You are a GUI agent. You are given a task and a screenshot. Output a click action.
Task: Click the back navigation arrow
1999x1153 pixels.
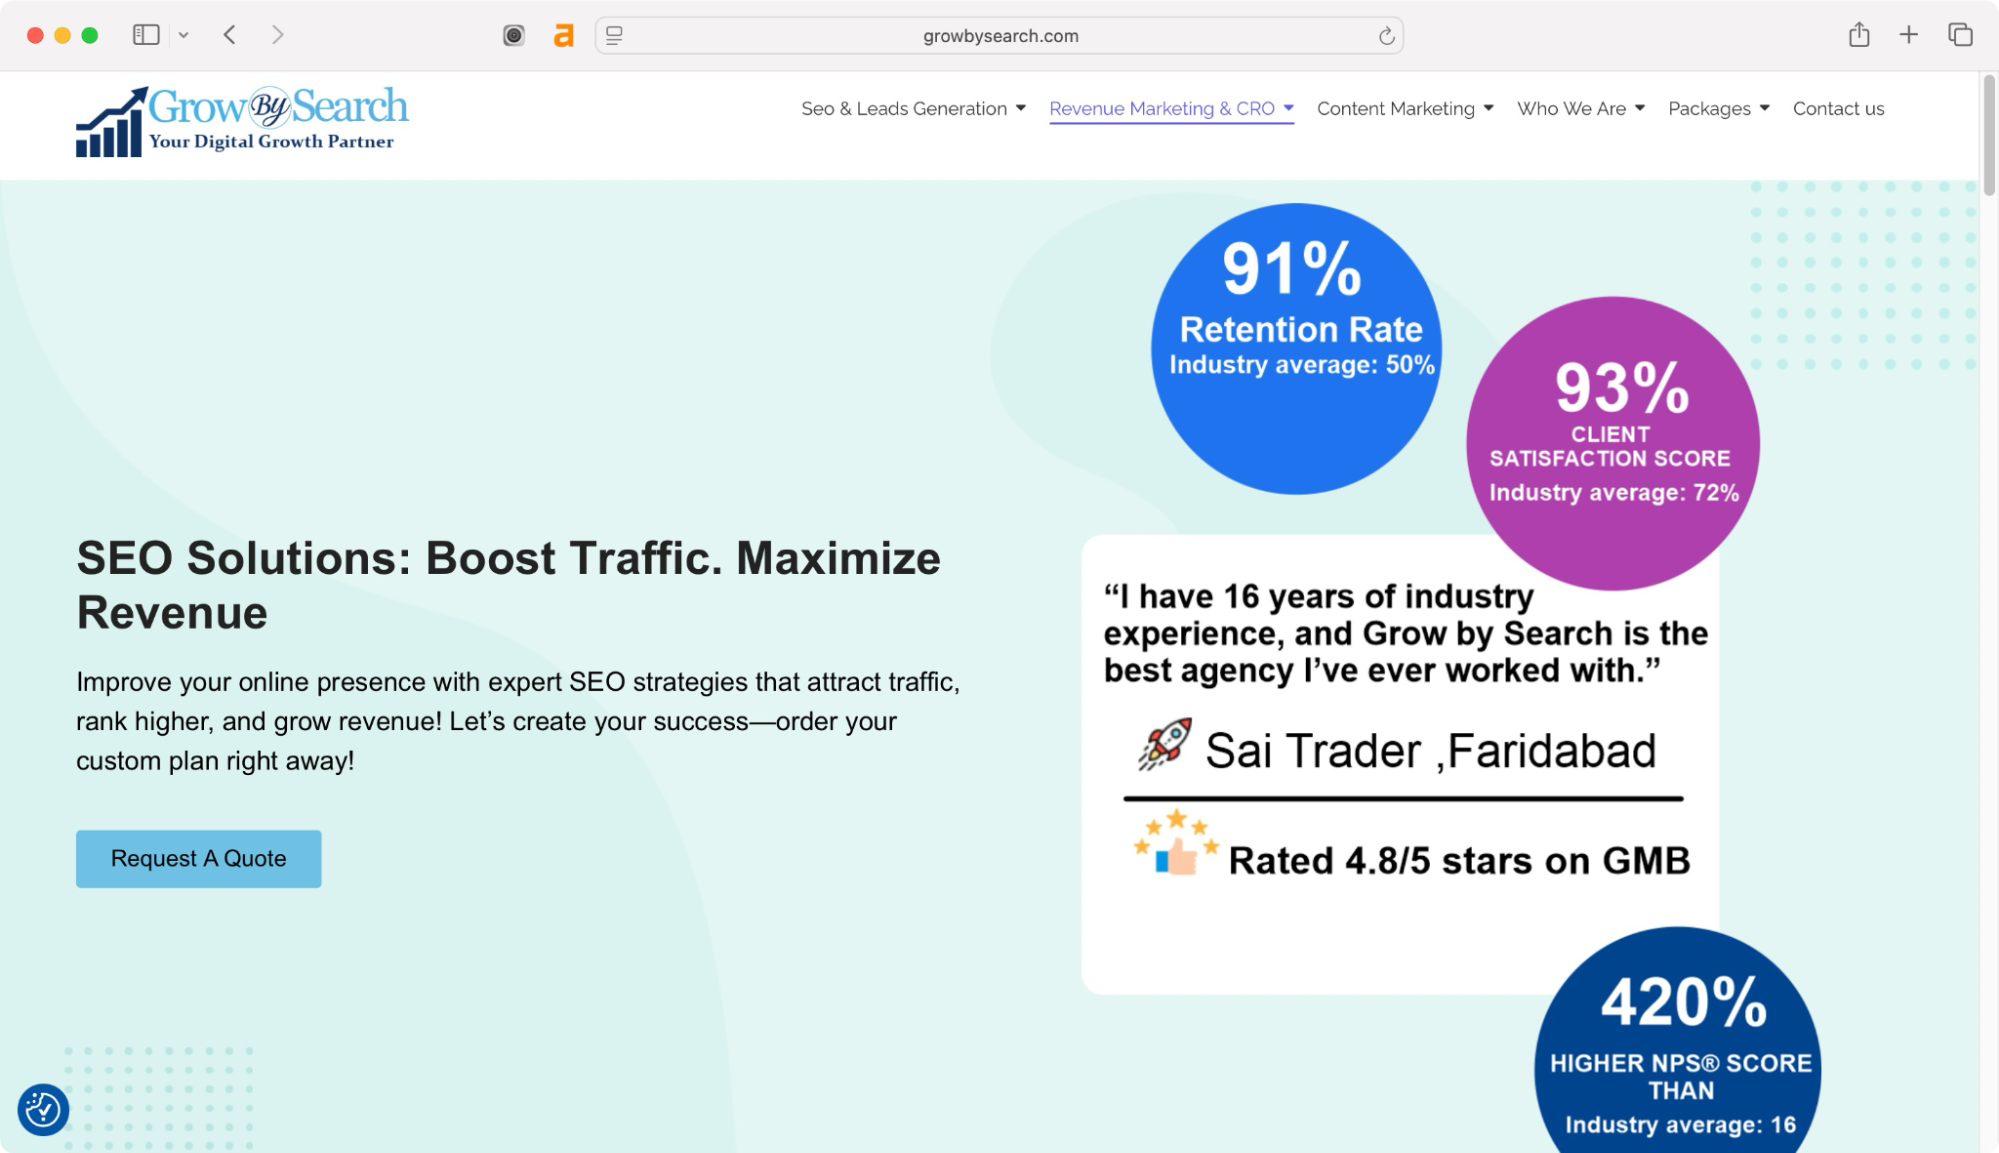[x=229, y=34]
